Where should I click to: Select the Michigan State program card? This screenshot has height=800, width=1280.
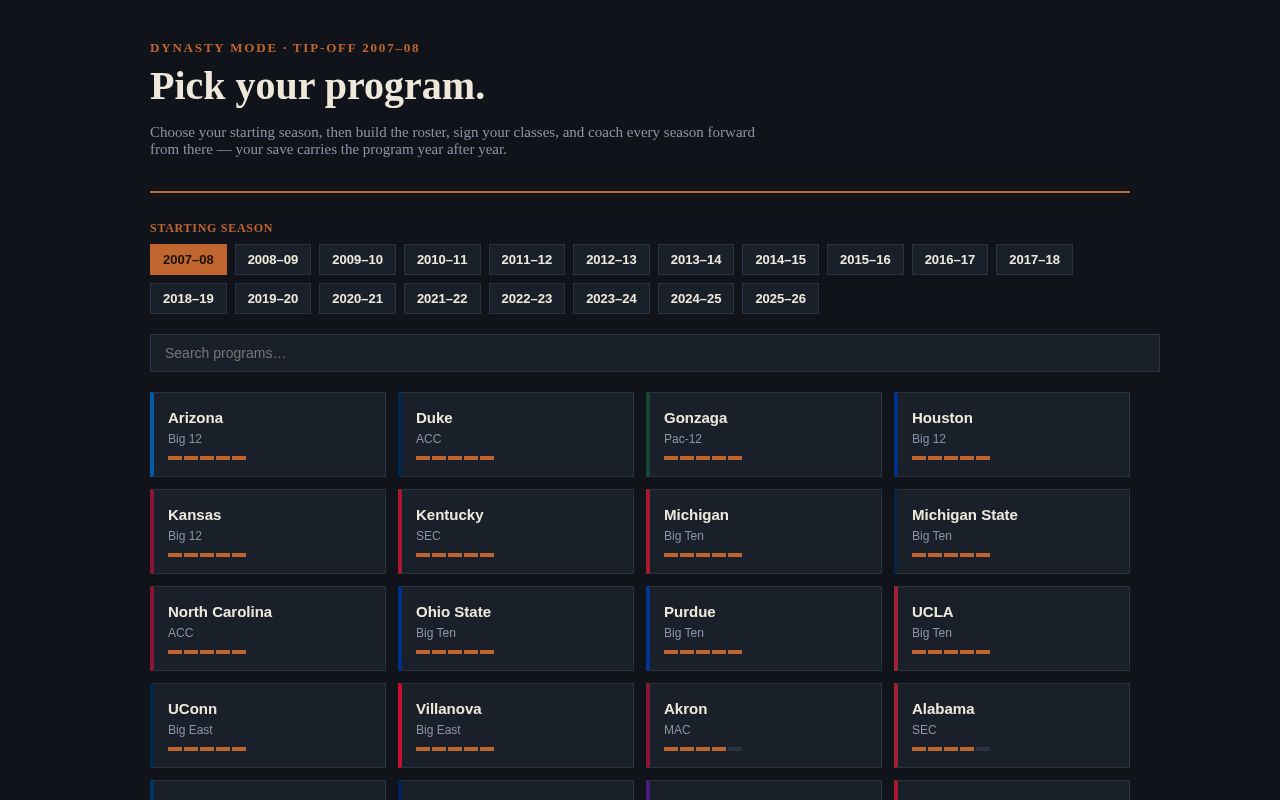pos(1012,531)
